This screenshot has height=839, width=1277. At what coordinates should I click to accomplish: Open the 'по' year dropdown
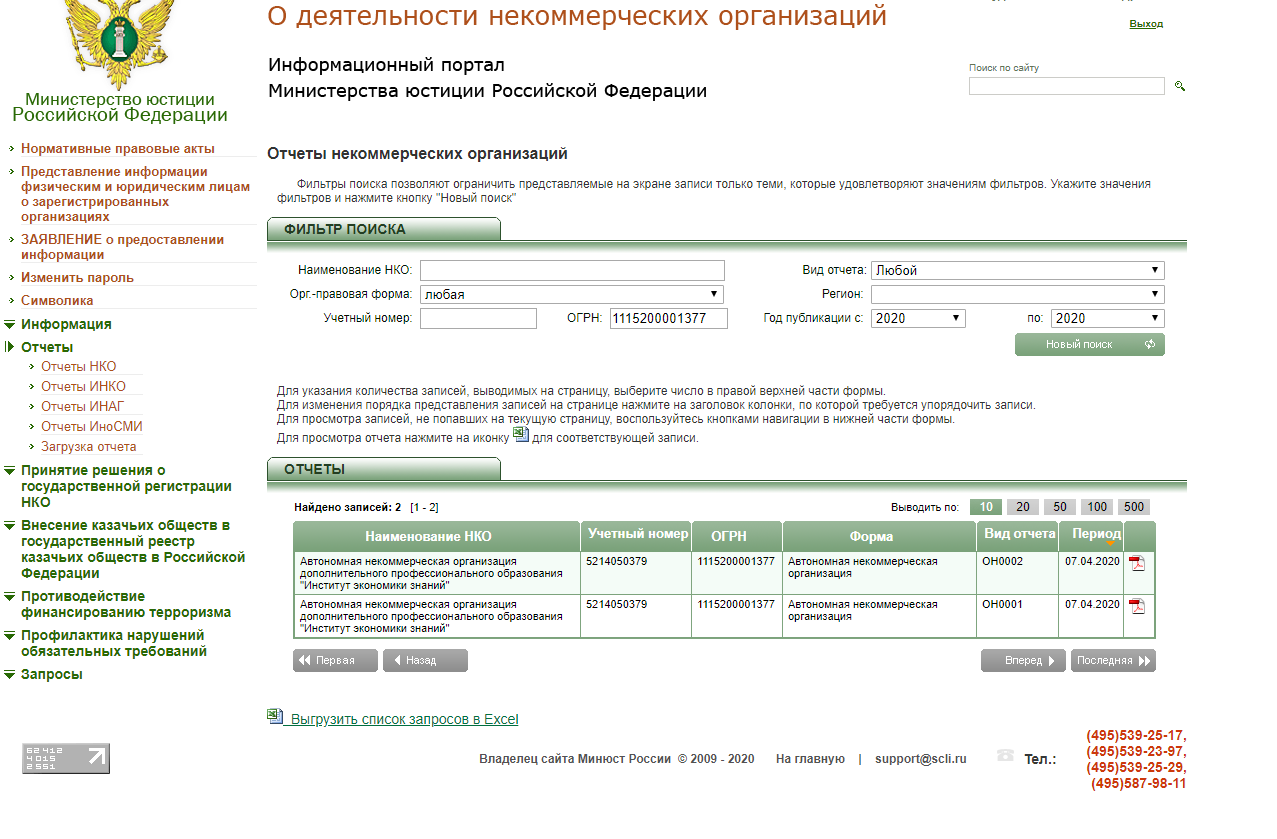click(x=1108, y=319)
